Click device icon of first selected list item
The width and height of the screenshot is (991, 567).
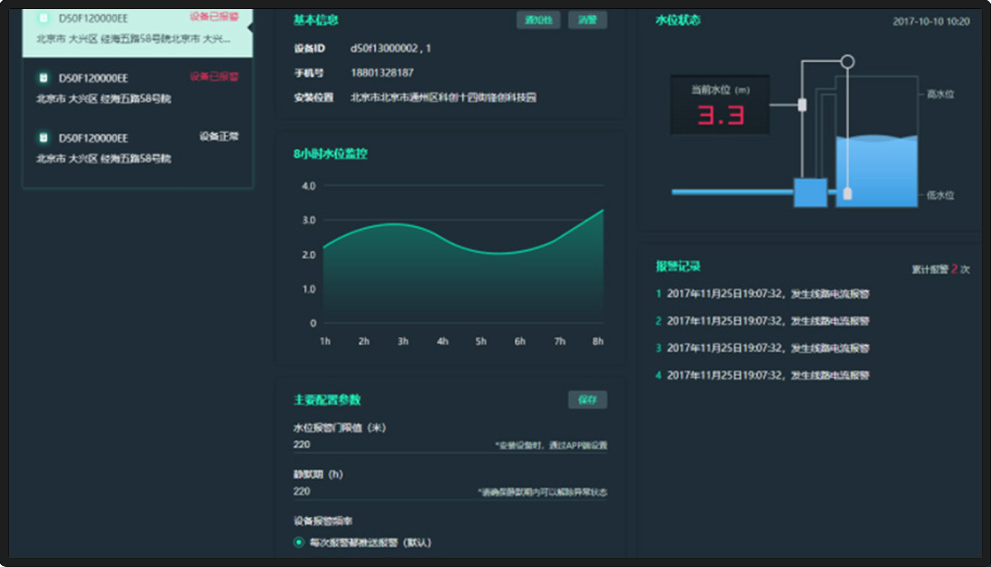click(x=44, y=18)
